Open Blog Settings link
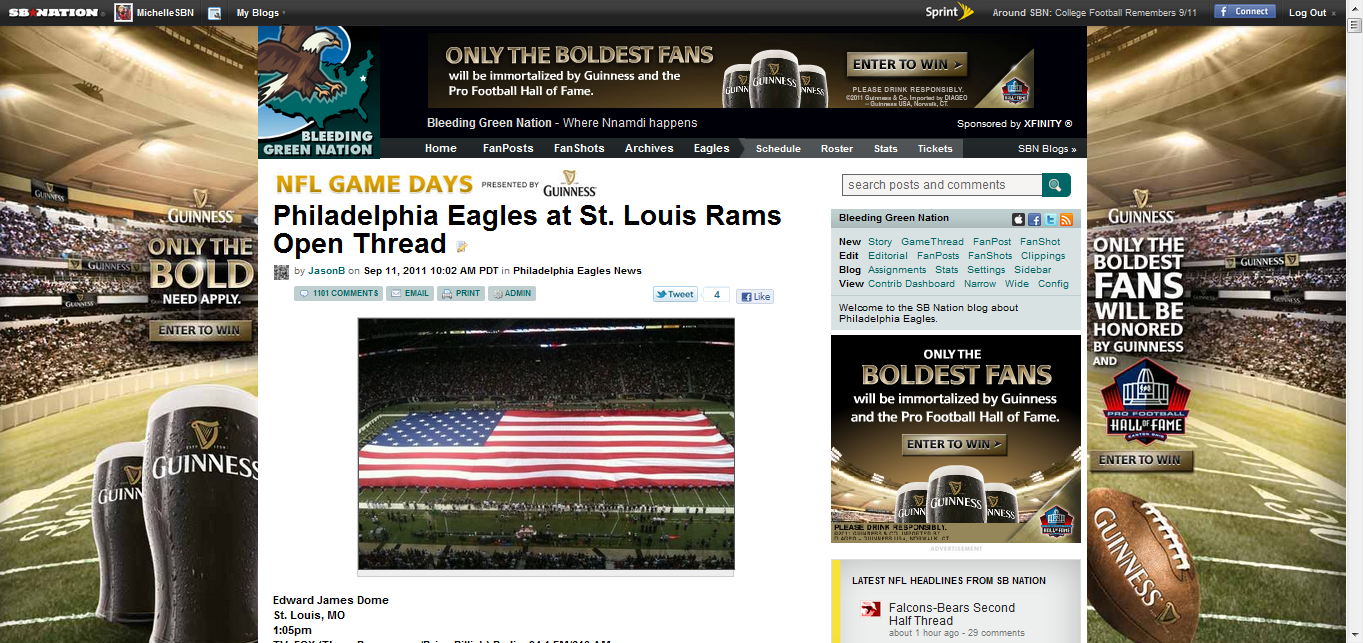 pyautogui.click(x=986, y=270)
